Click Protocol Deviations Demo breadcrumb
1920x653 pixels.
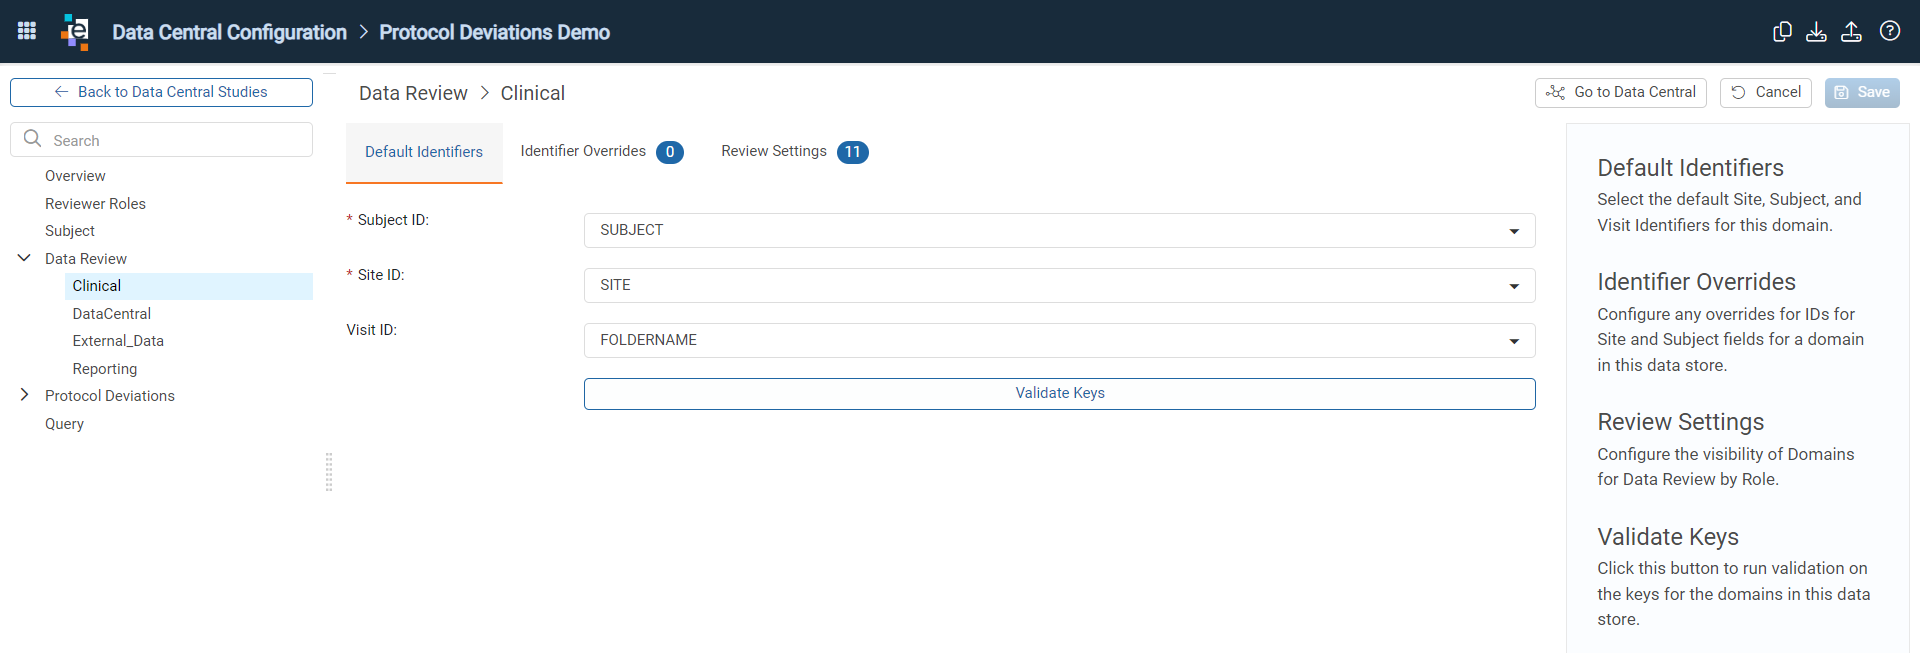pos(494,32)
